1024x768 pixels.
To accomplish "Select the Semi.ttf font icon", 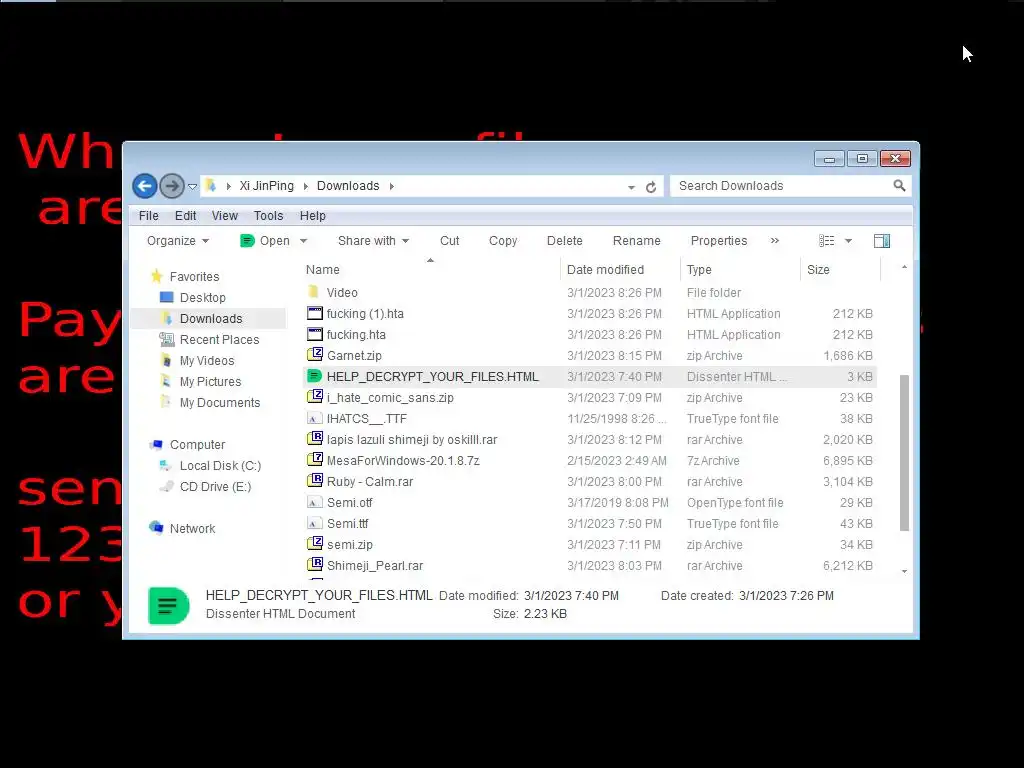I will point(315,523).
